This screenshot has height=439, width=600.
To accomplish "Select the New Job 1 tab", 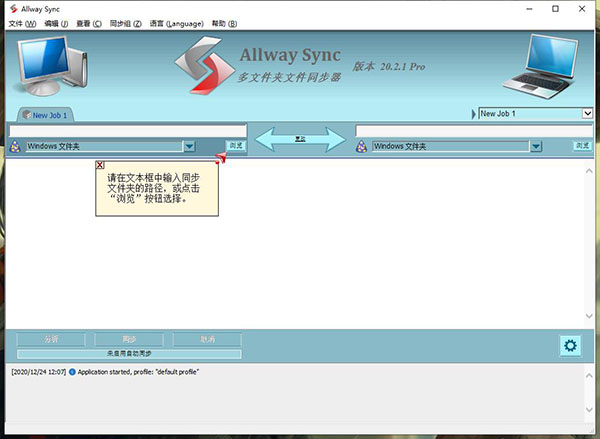I will tap(46, 115).
